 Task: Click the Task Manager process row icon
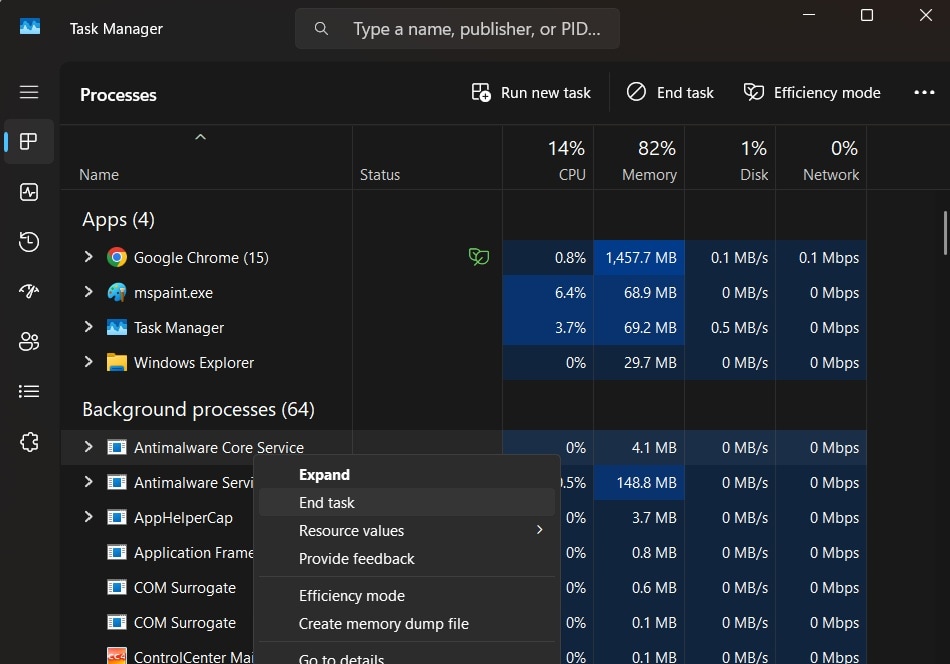[x=117, y=328]
